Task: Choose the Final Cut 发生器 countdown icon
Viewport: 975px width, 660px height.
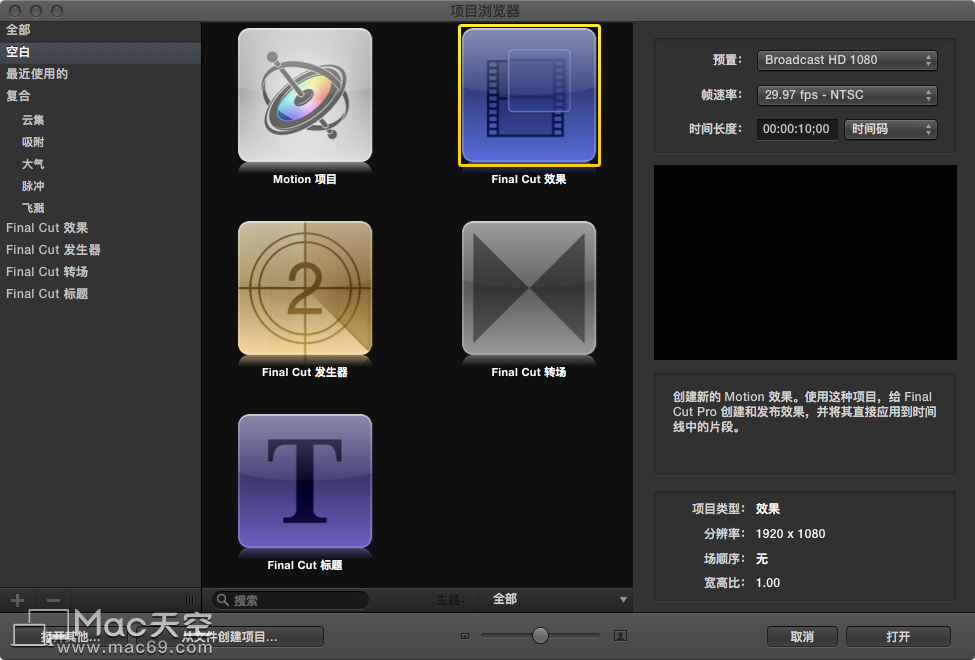Action: [x=305, y=288]
